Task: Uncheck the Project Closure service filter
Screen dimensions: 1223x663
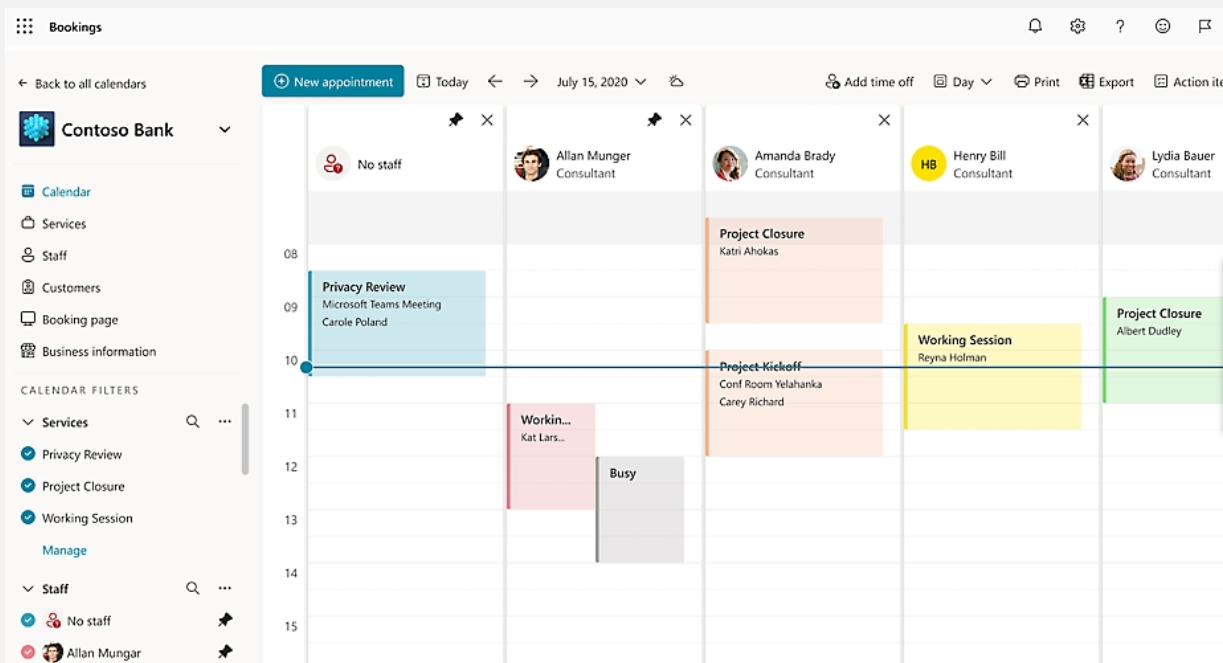Action: (x=28, y=486)
